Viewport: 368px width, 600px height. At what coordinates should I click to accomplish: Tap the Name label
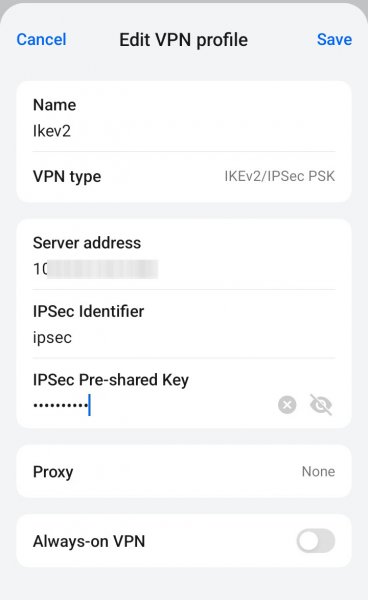click(54, 105)
